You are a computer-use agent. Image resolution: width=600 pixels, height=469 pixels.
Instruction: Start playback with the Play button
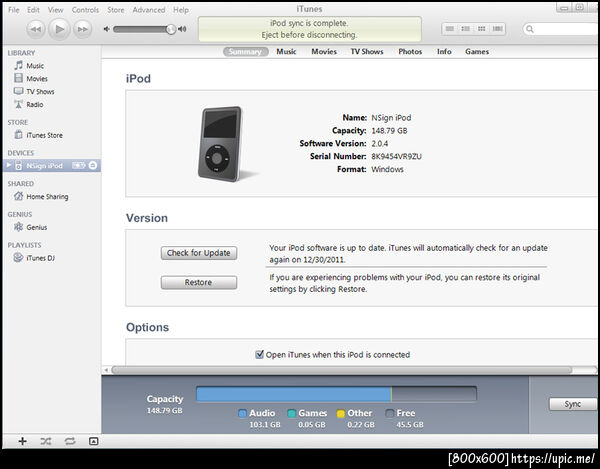(59, 29)
